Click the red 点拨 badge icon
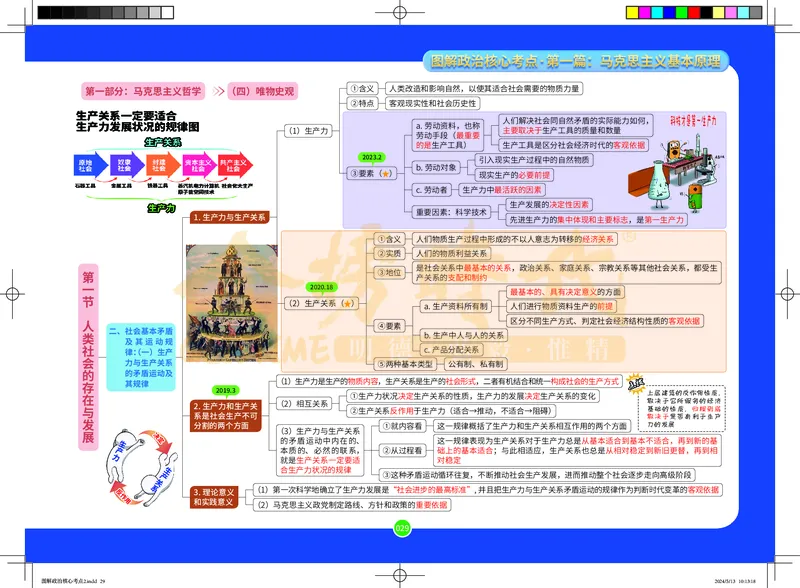 pyautogui.click(x=633, y=384)
